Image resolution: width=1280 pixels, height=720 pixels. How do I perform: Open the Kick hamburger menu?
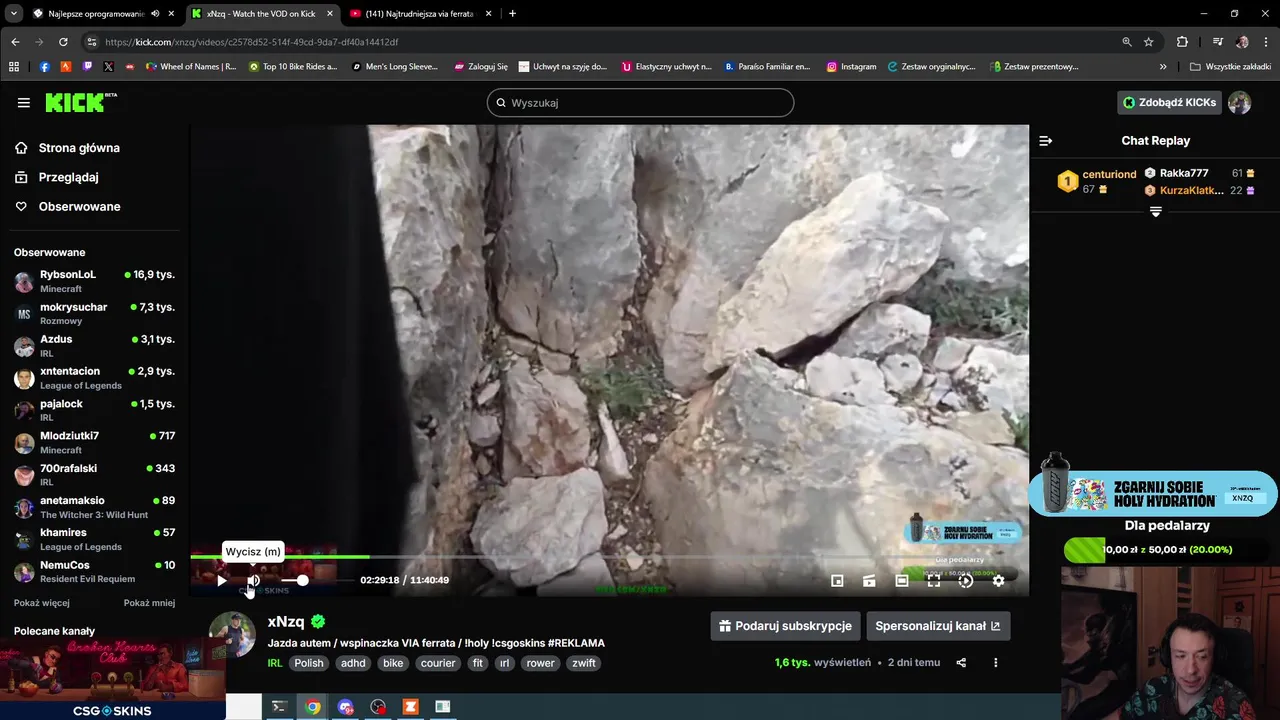(x=23, y=102)
